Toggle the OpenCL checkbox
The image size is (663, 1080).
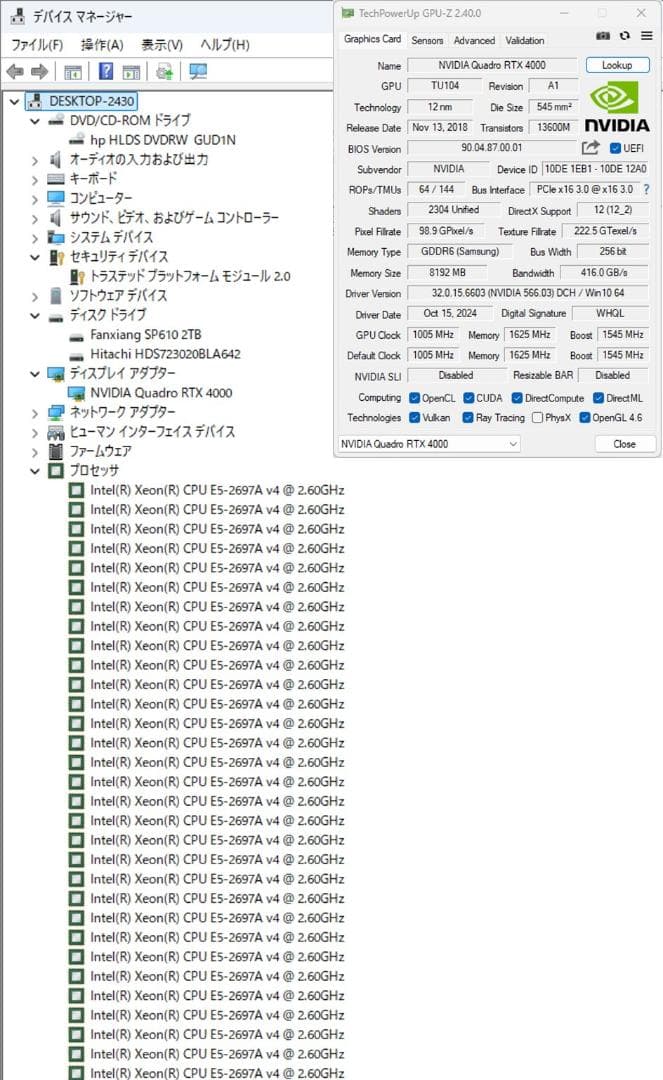(x=414, y=398)
